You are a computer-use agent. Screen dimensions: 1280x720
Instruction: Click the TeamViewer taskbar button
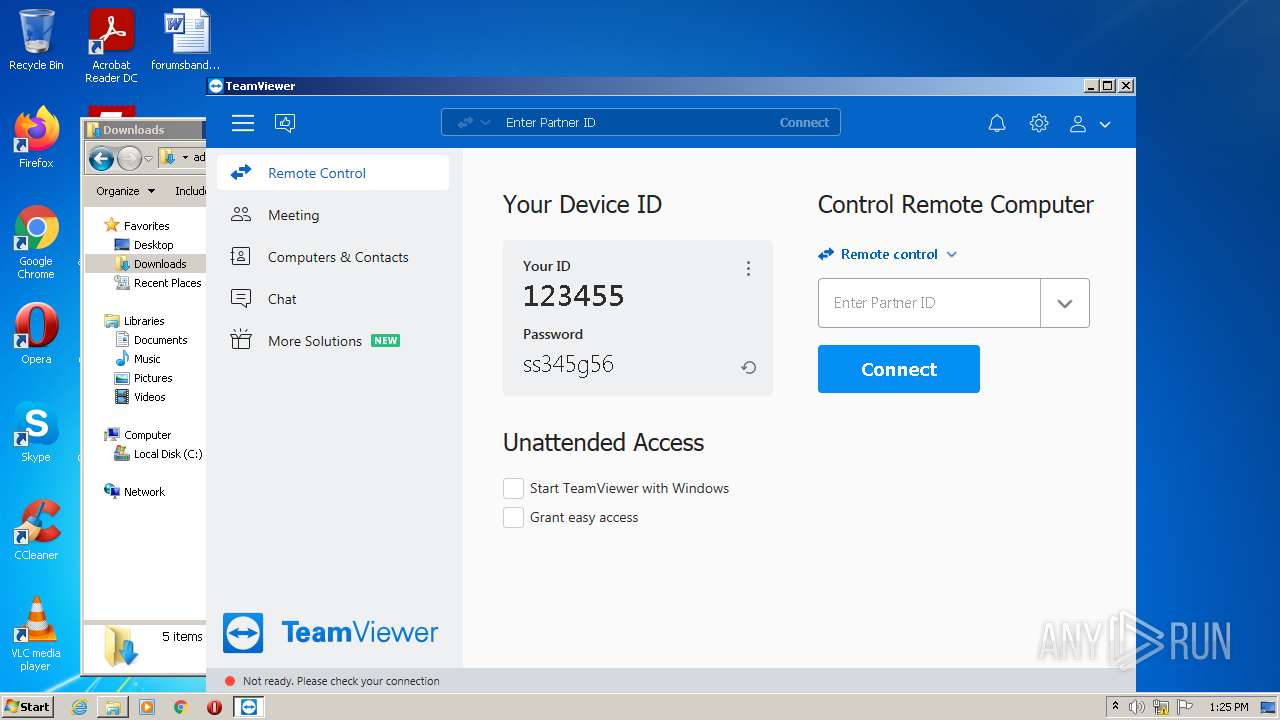pos(249,707)
